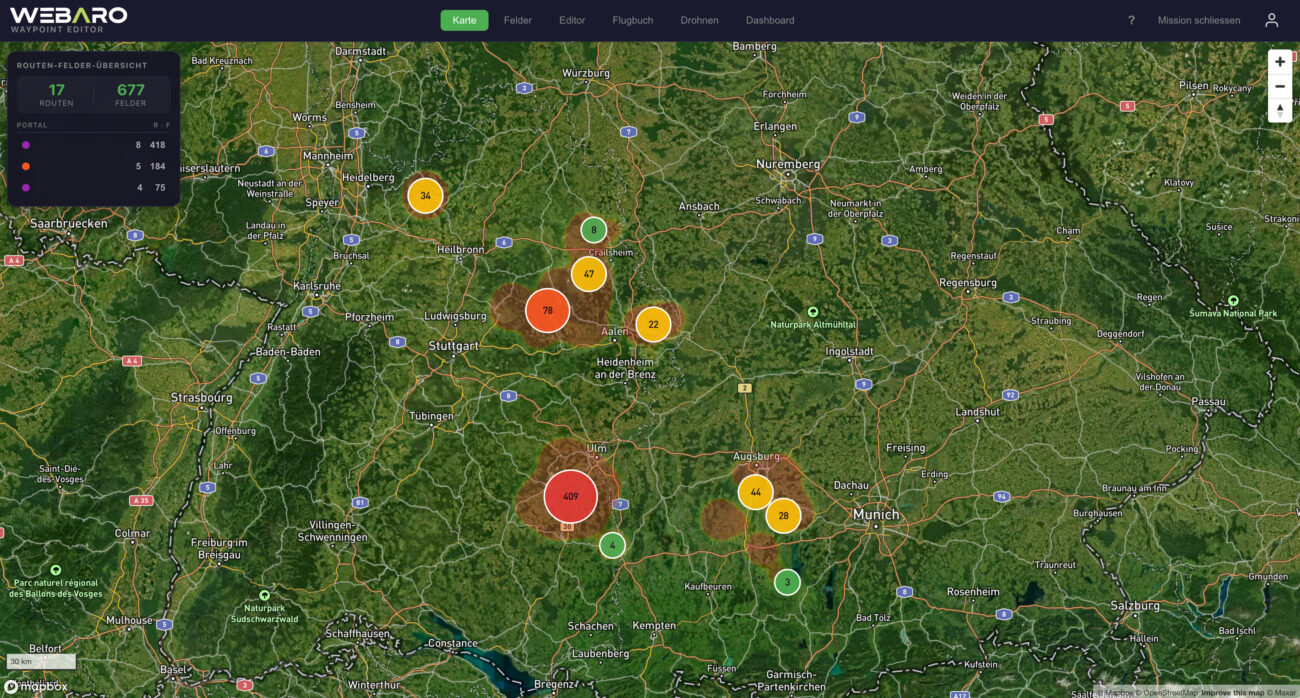Select the orange 78 cluster marker
Viewport: 1300px width, 698px height.
[547, 310]
